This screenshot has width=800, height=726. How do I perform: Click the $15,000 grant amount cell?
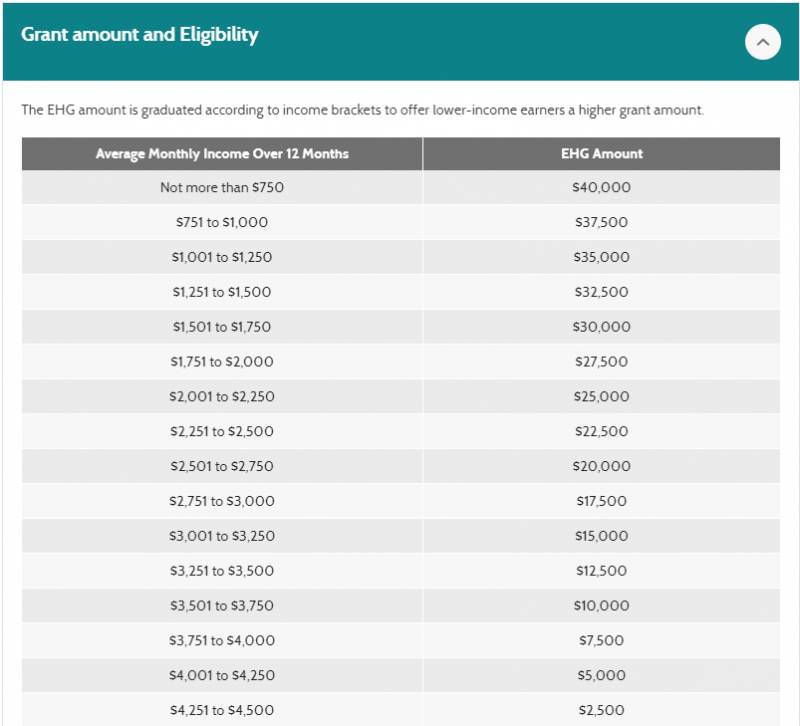[601, 536]
